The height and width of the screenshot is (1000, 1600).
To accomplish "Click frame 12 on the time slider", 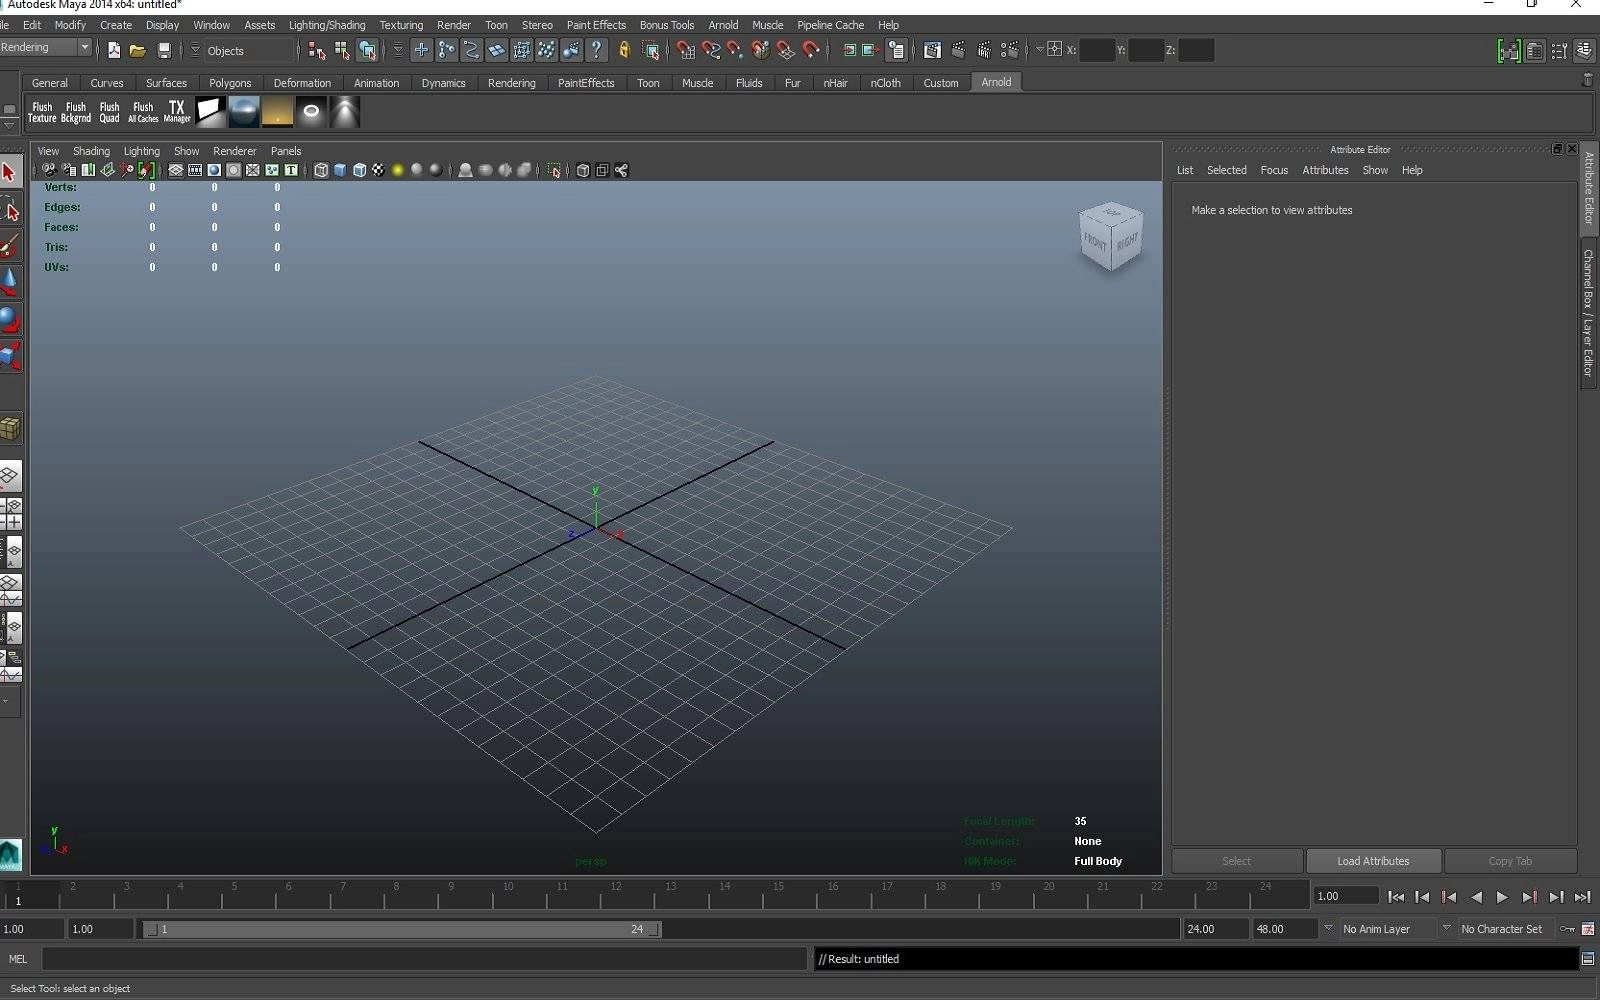I will pos(616,892).
